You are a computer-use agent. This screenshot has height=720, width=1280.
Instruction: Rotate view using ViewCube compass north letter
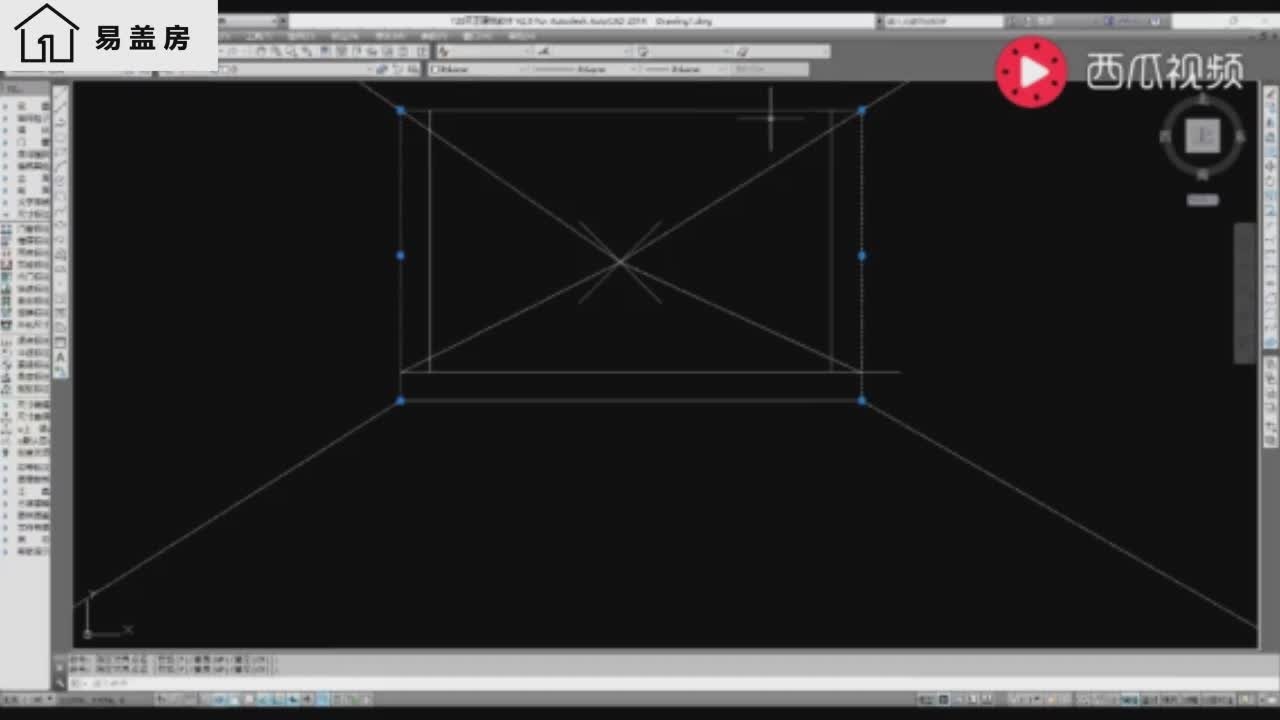(1203, 100)
